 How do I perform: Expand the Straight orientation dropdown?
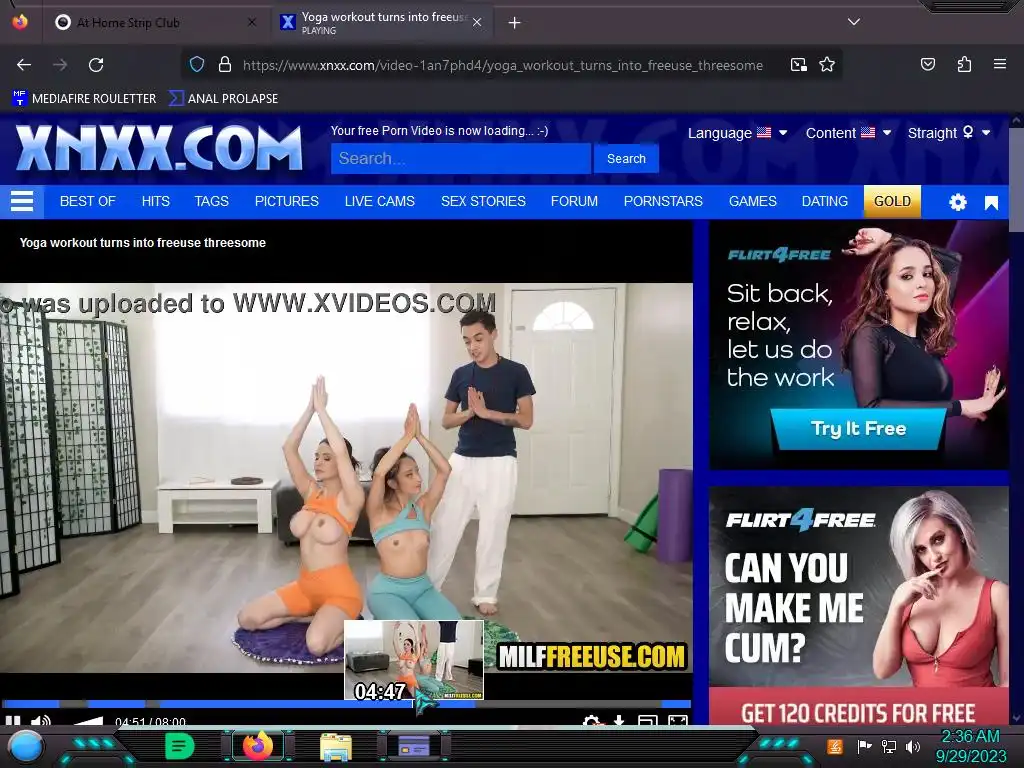pyautogui.click(x=949, y=133)
